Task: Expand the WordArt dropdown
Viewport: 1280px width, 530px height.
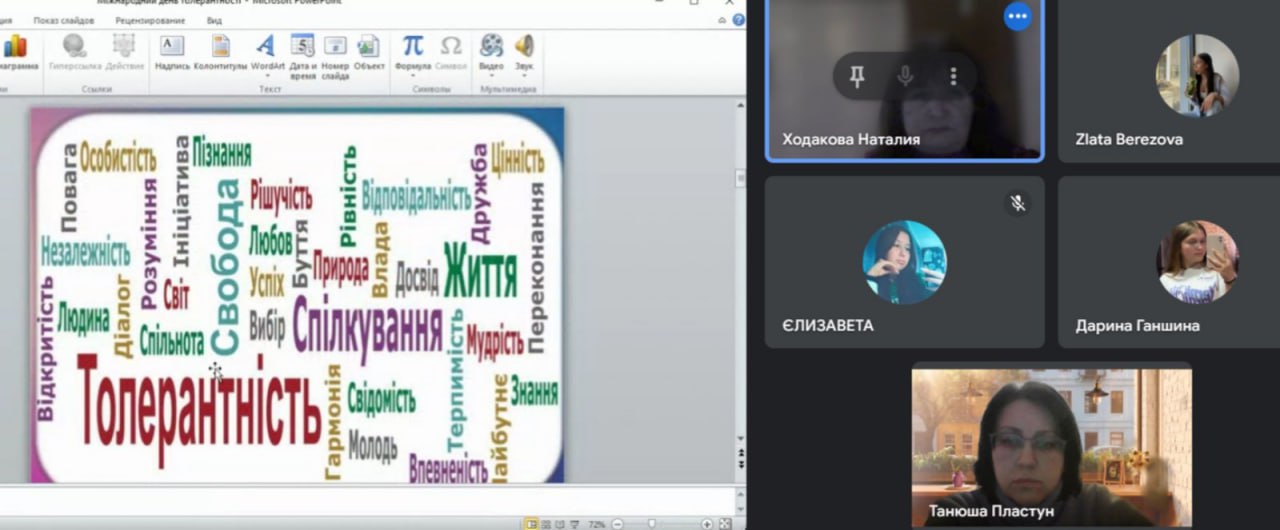Action: pos(267,75)
